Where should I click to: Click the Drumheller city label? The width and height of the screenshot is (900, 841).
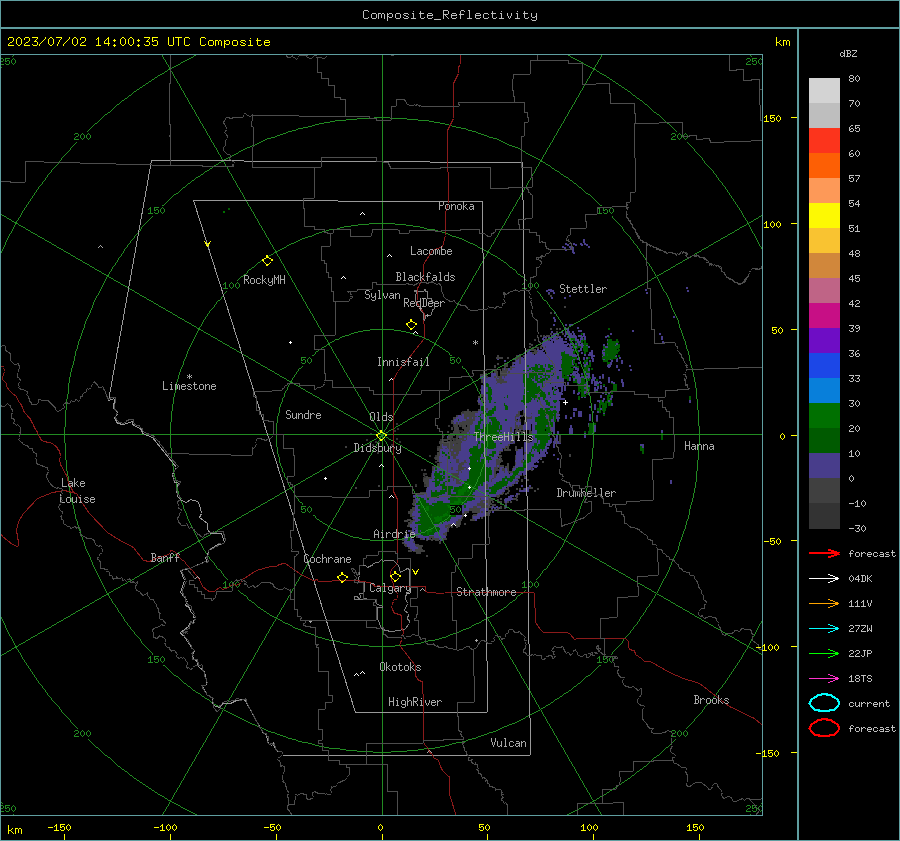(586, 493)
